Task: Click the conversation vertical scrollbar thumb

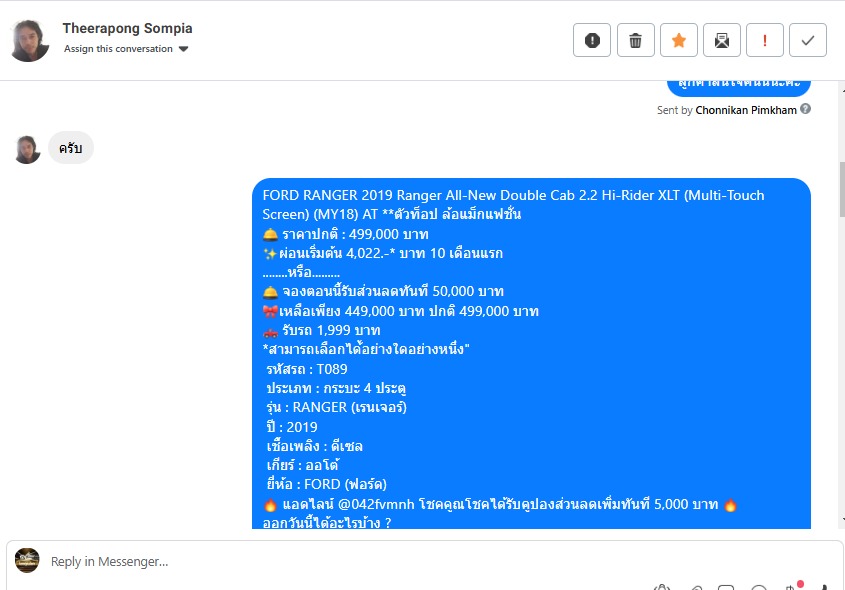Action: [x=842, y=189]
